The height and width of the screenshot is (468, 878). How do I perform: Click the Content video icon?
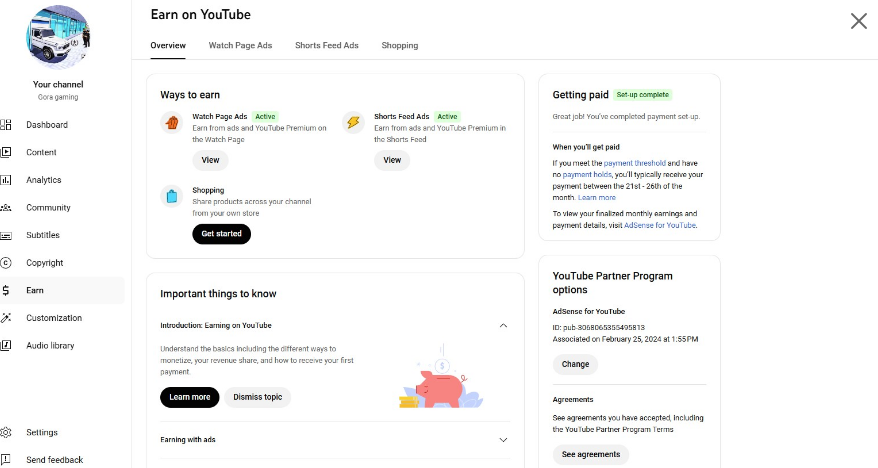coord(6,152)
